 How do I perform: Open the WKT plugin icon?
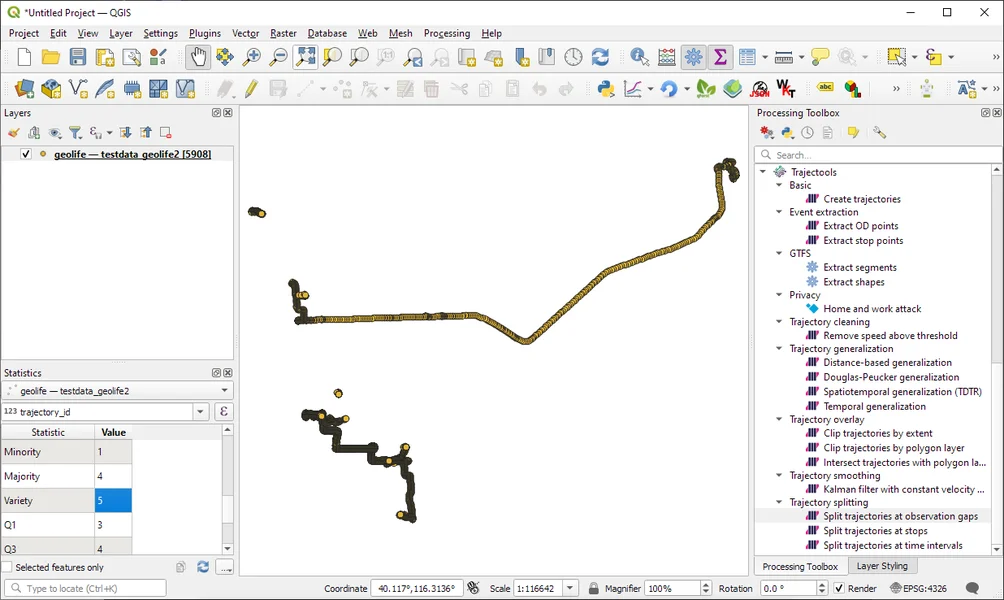786,88
